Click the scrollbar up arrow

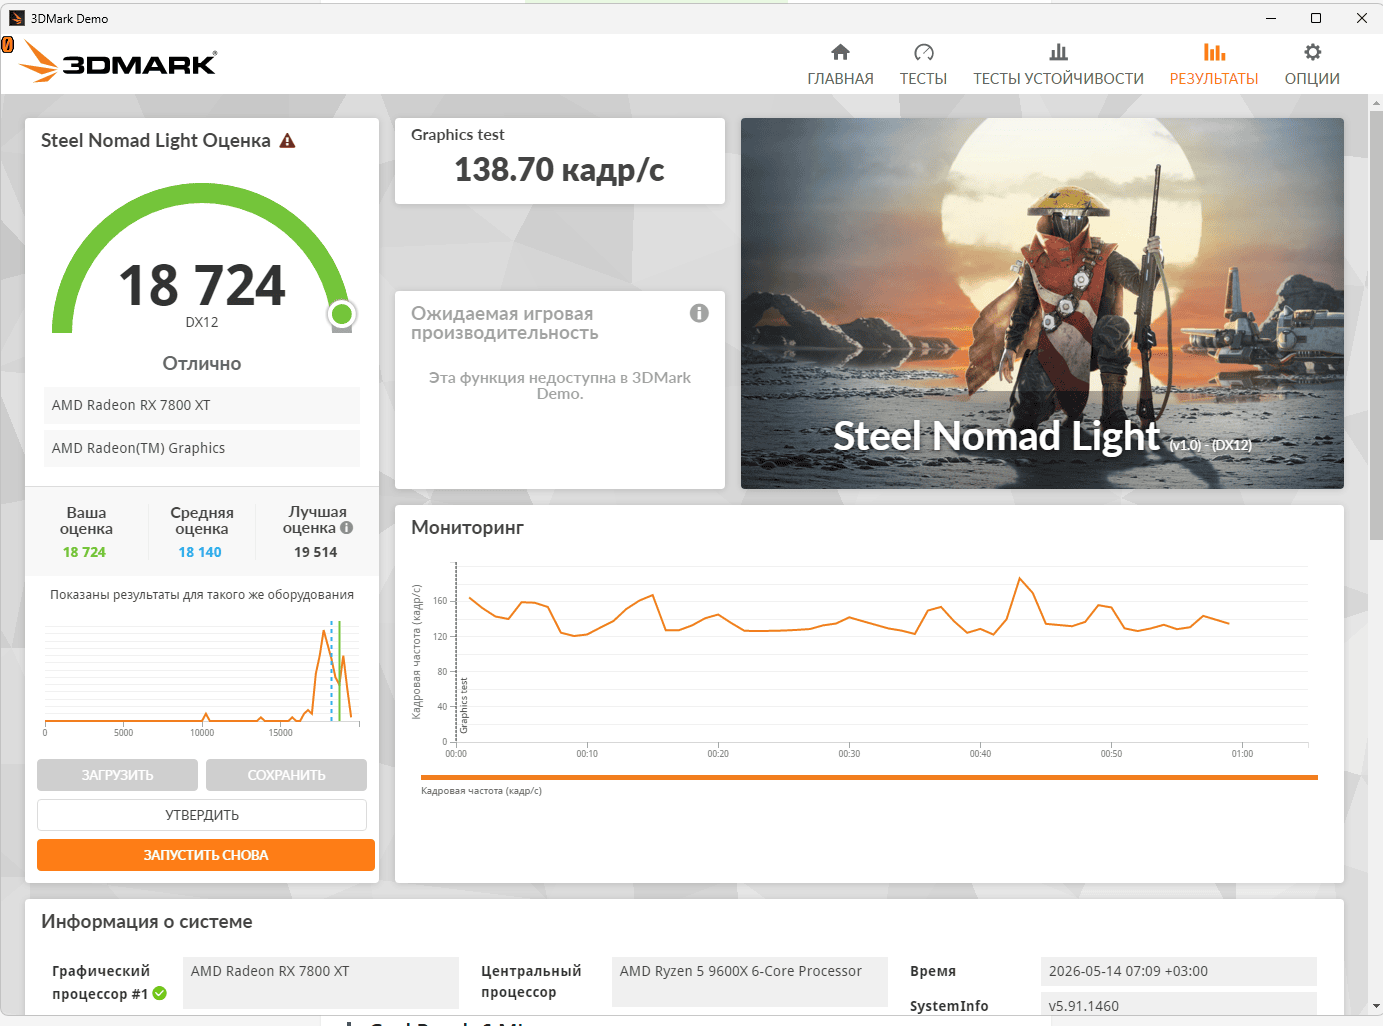pos(1375,102)
